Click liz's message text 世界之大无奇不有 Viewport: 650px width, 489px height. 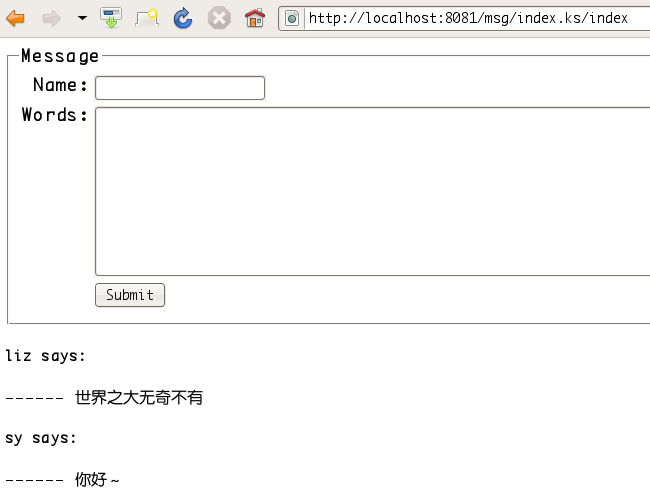coord(139,398)
